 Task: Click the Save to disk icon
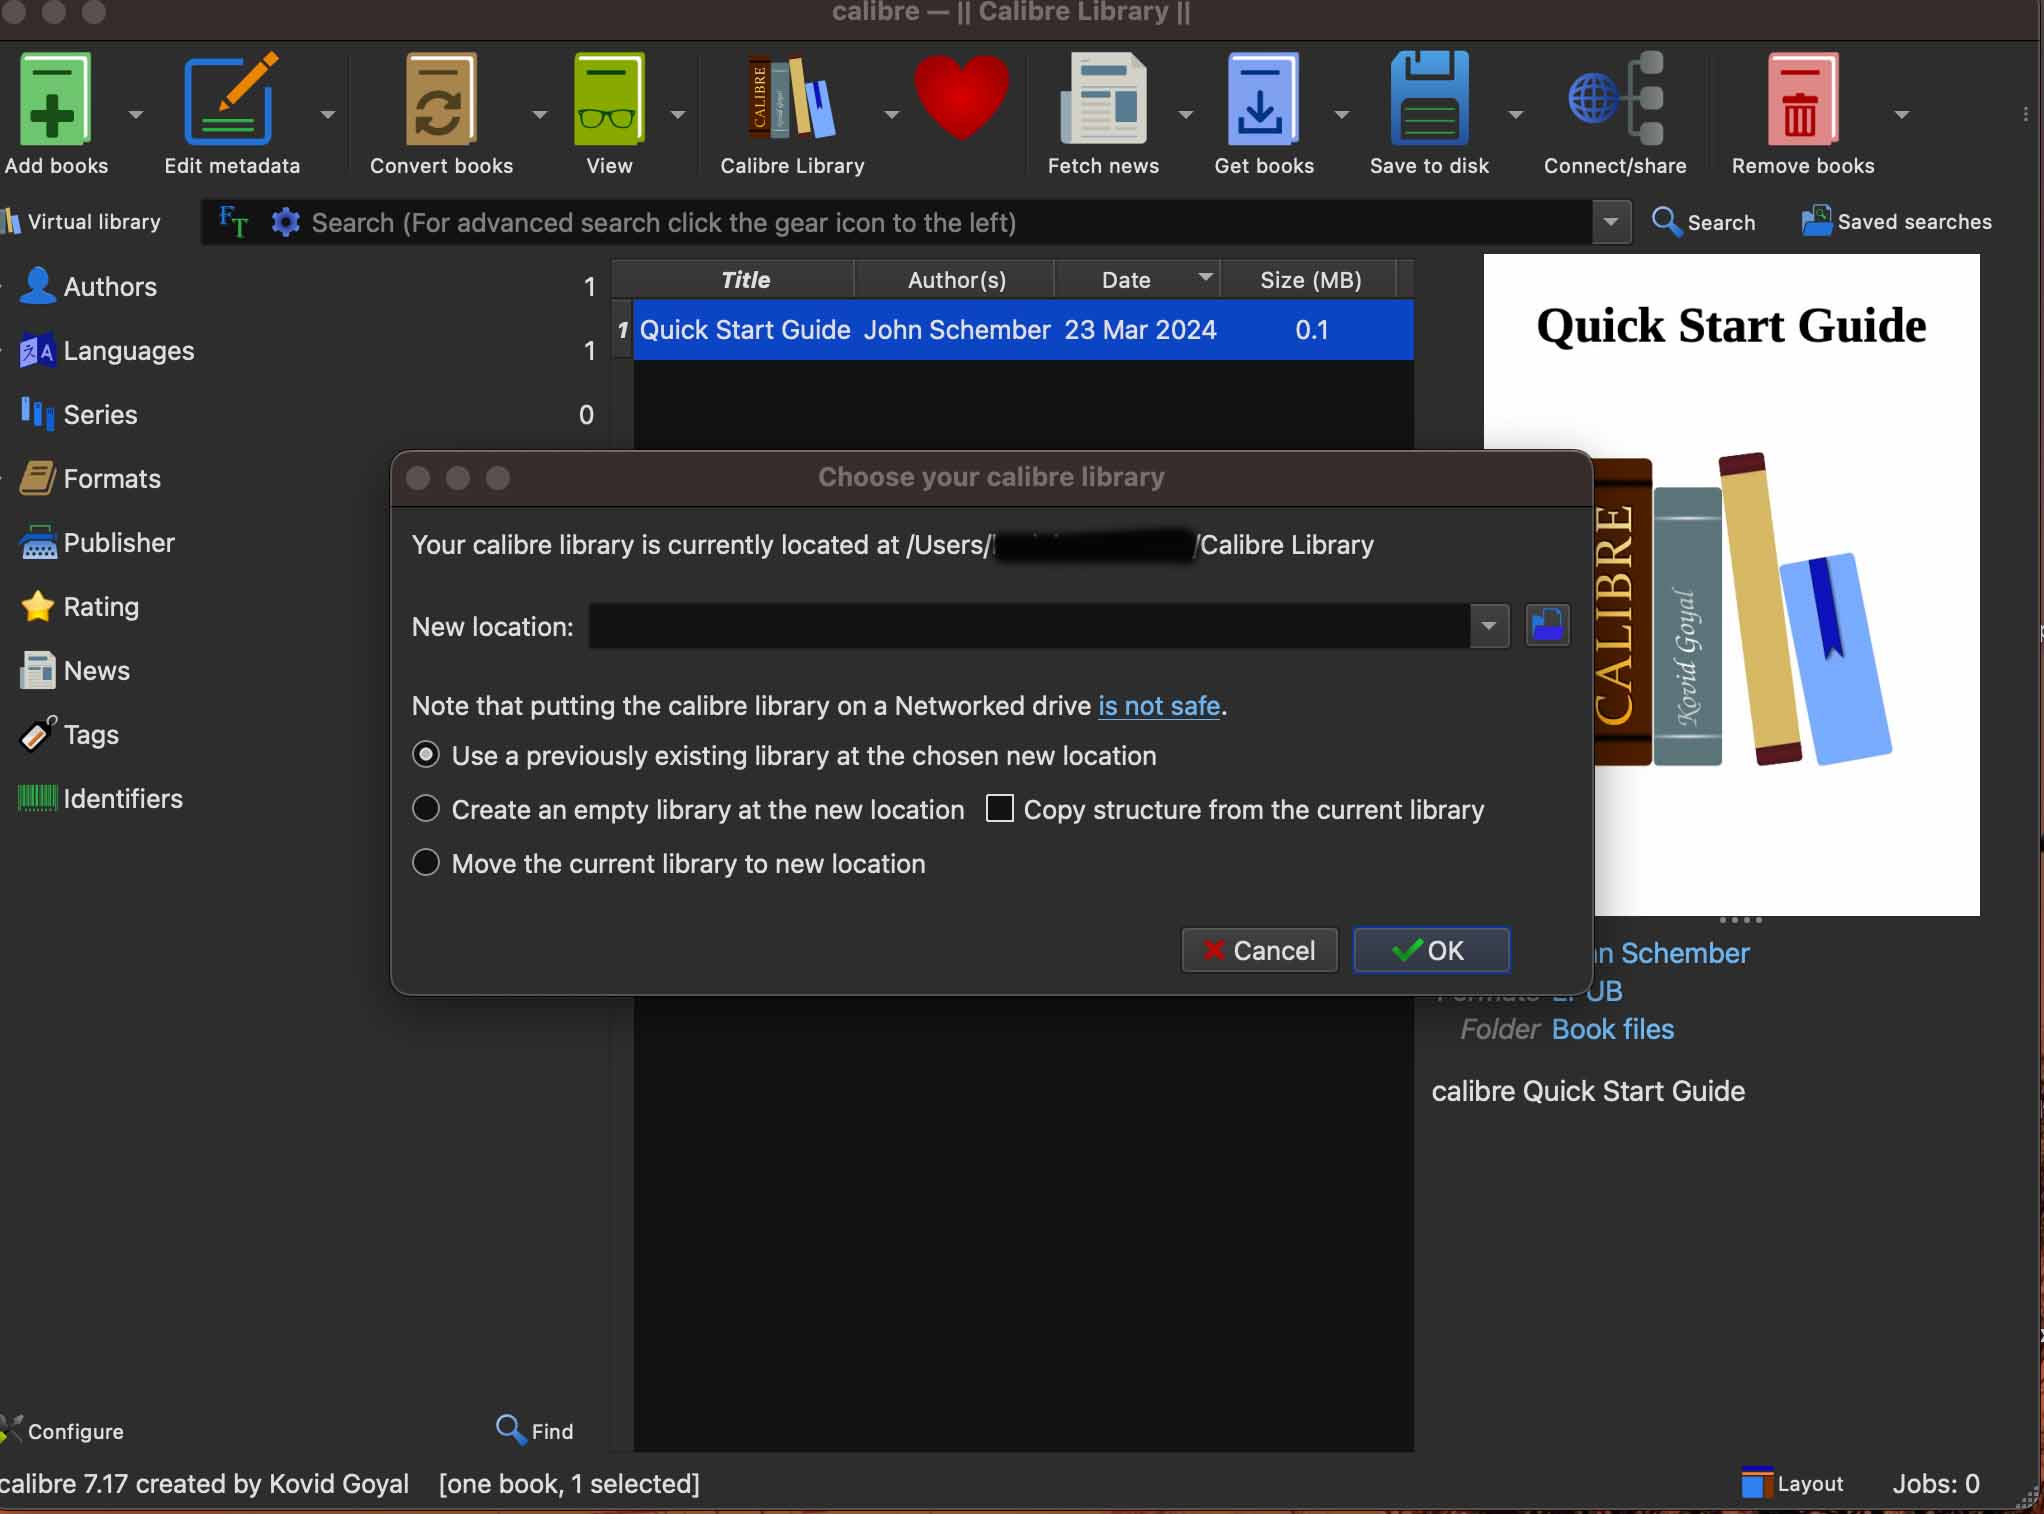pos(1428,100)
